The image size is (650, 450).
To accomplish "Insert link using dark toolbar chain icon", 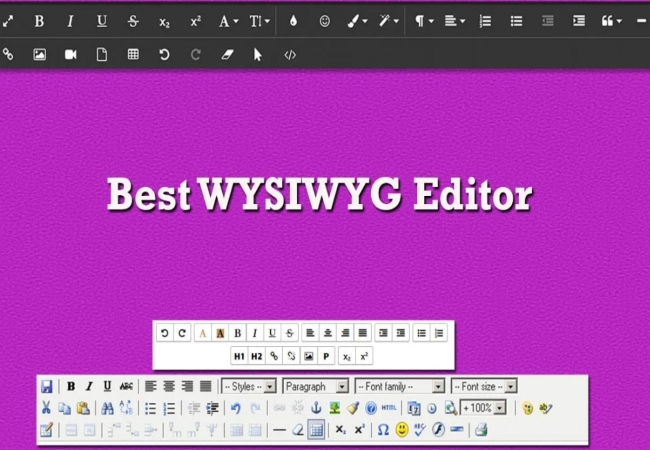I will 7,54.
